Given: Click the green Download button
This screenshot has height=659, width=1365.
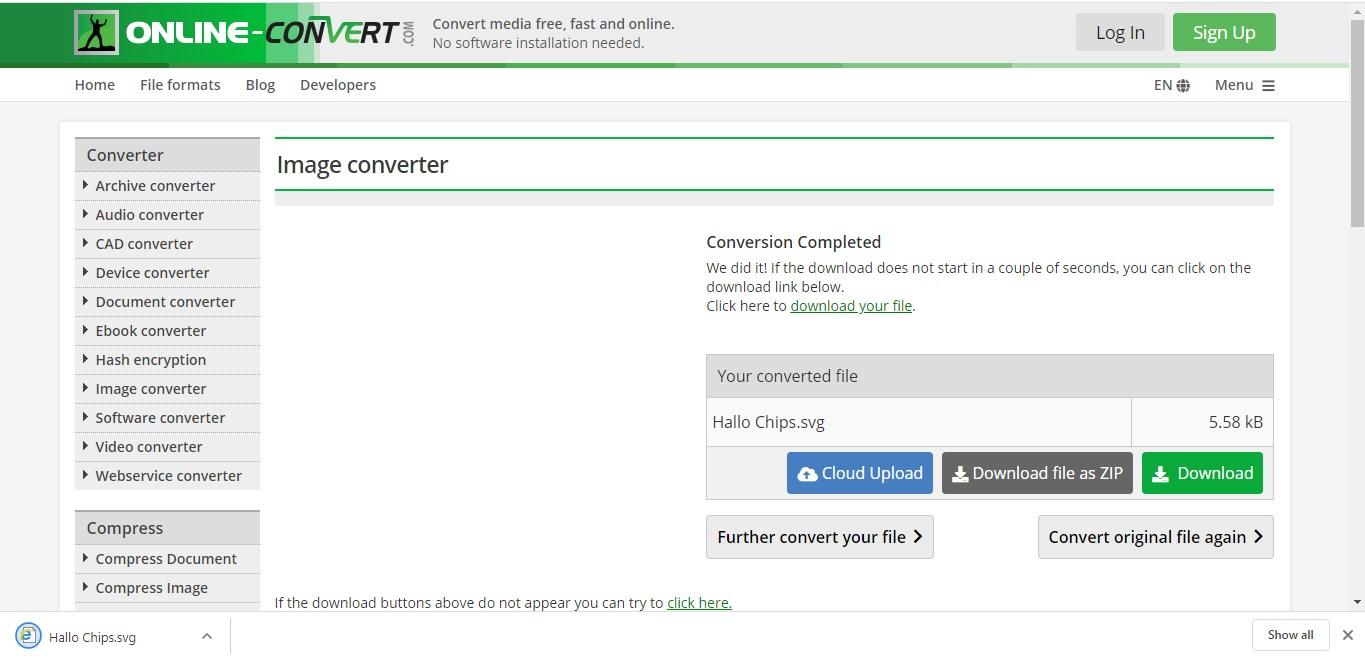Looking at the screenshot, I should [1203, 473].
